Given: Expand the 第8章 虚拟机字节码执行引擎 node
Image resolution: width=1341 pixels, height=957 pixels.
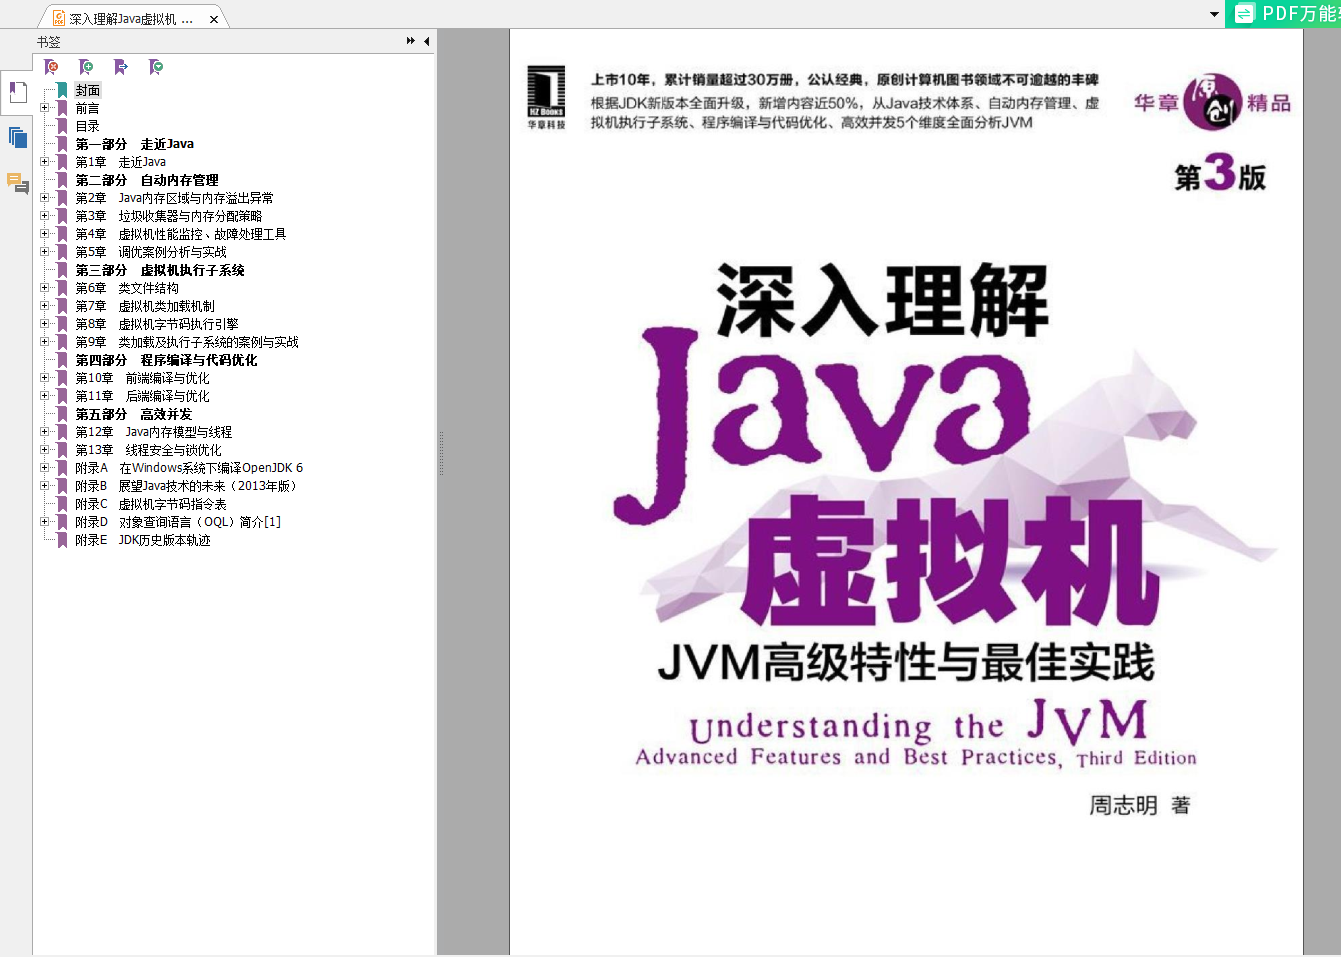Looking at the screenshot, I should (44, 324).
